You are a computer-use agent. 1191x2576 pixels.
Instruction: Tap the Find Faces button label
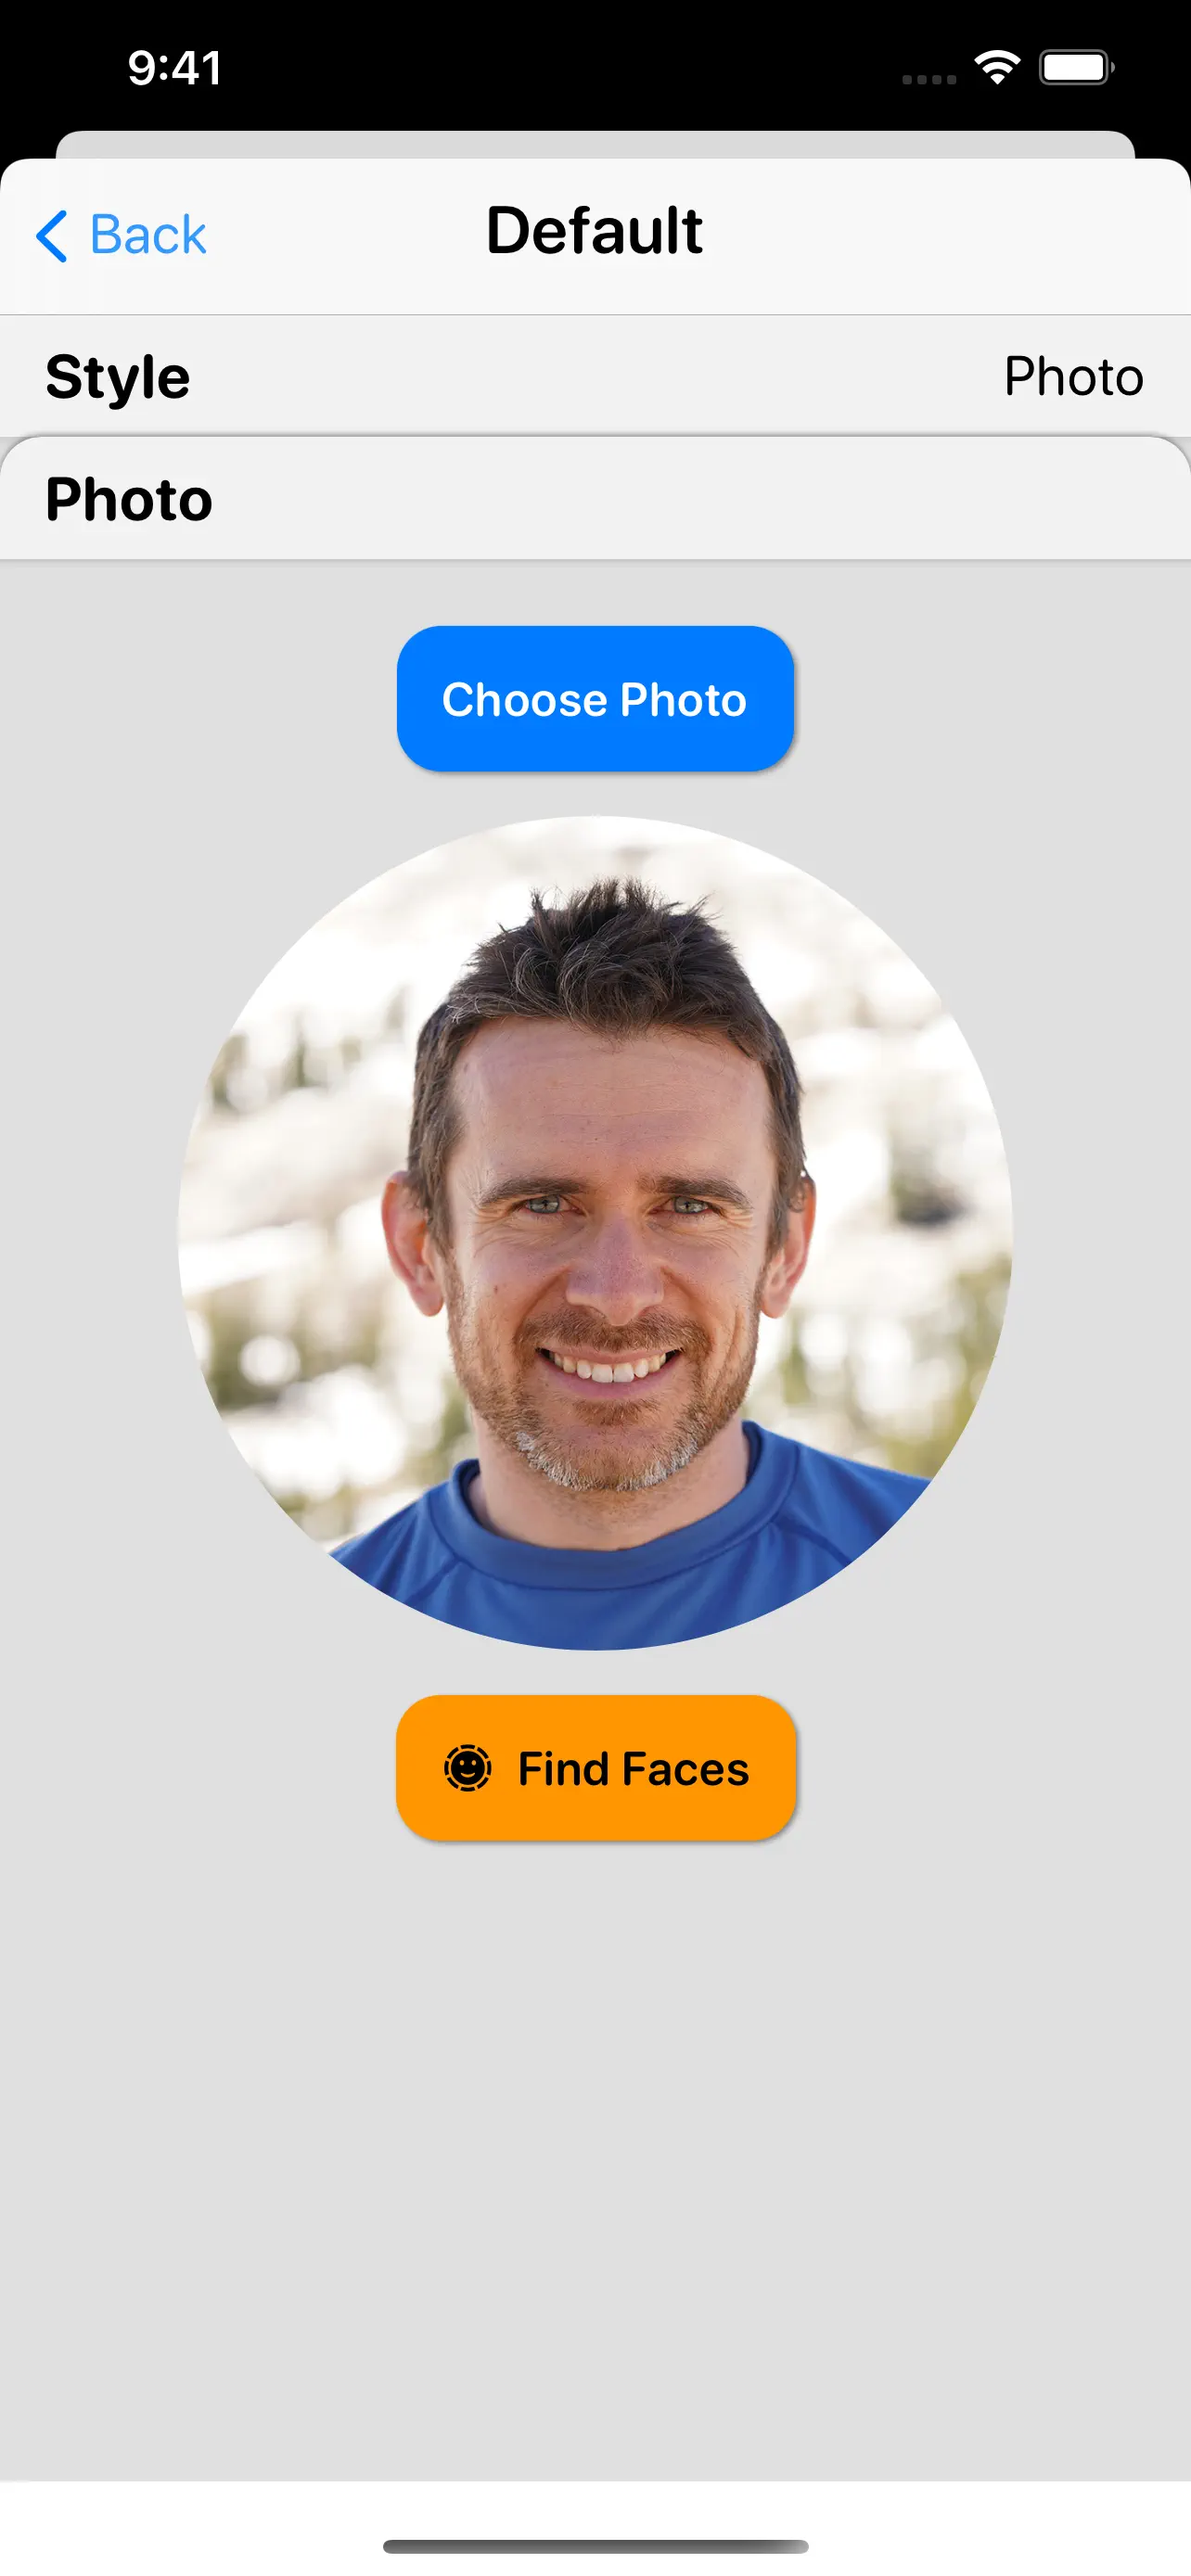[633, 1768]
